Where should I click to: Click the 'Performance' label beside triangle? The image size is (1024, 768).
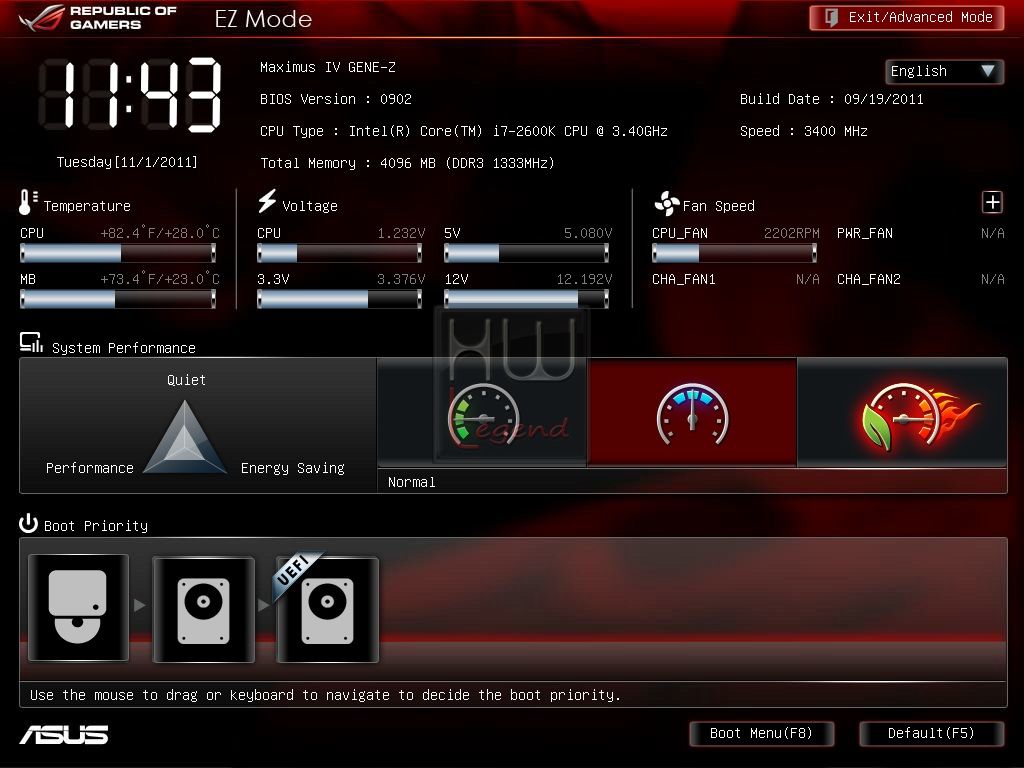[89, 468]
